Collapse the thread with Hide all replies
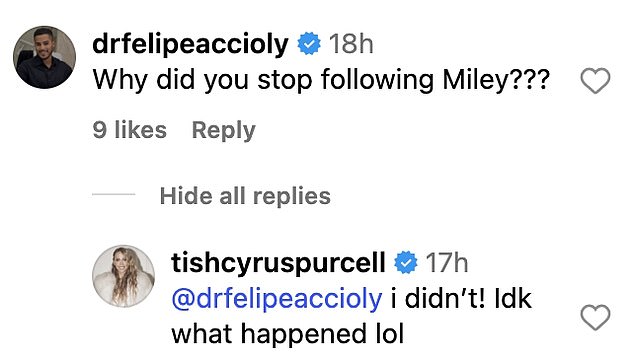Image resolution: width=634 pixels, height=362 pixels. 245,196
